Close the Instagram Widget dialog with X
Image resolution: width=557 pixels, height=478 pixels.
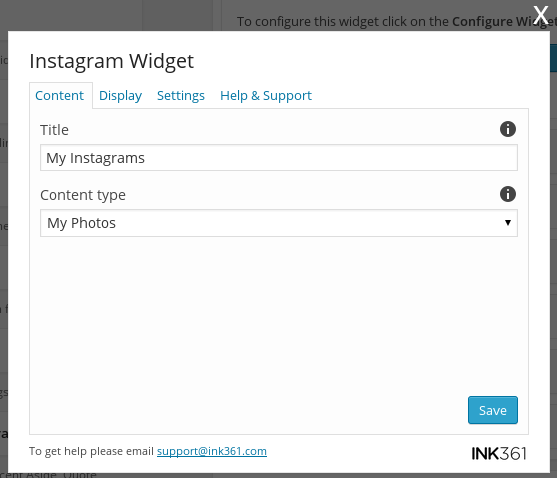click(541, 15)
